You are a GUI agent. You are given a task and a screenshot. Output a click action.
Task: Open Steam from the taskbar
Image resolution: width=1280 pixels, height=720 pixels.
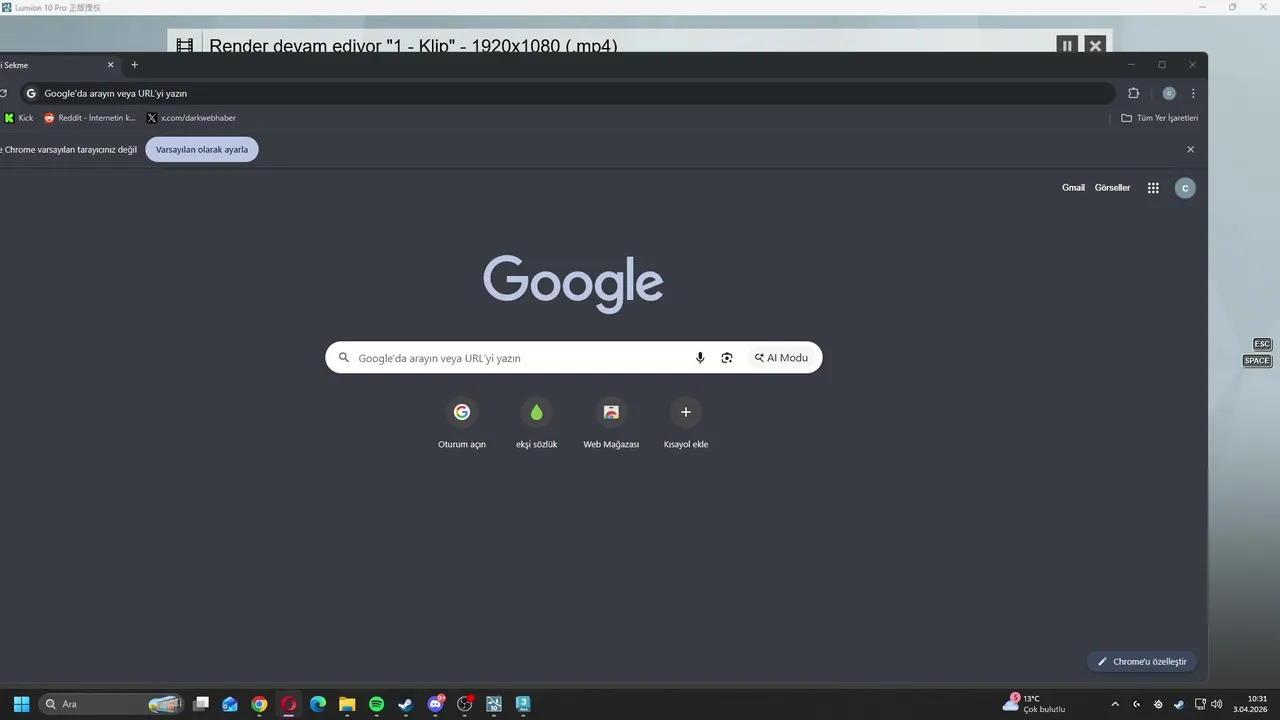pos(405,704)
